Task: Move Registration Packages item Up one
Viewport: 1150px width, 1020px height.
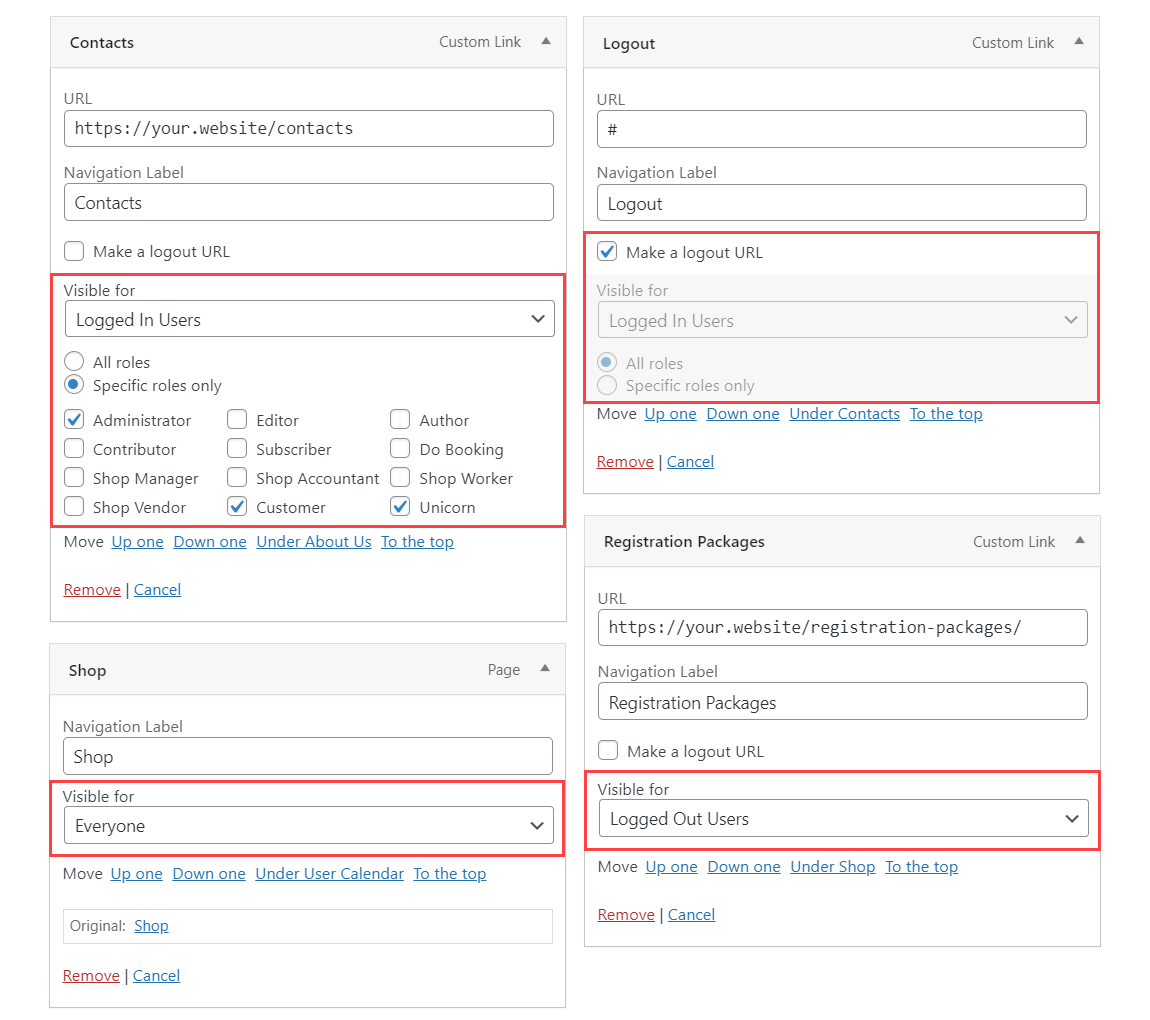Action: coord(671,867)
